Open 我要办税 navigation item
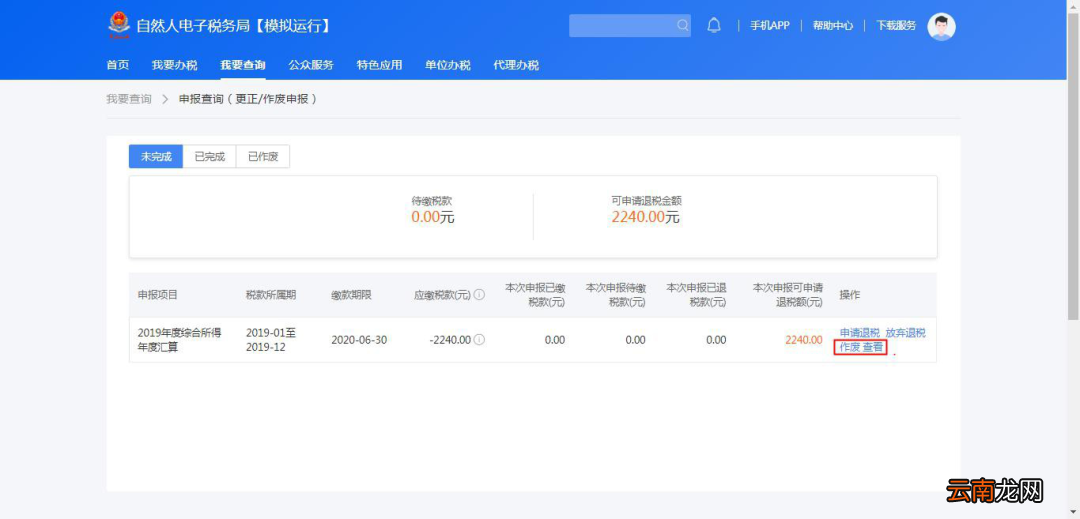 [174, 65]
